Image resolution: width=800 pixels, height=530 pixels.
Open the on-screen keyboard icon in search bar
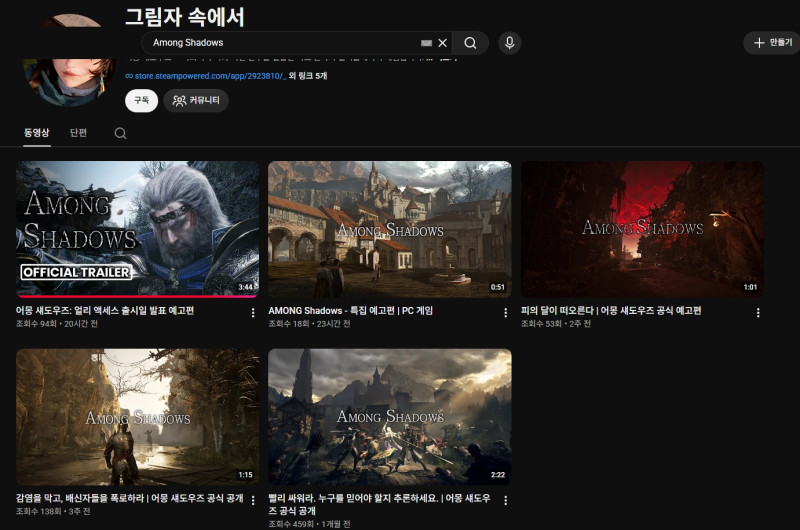point(427,43)
